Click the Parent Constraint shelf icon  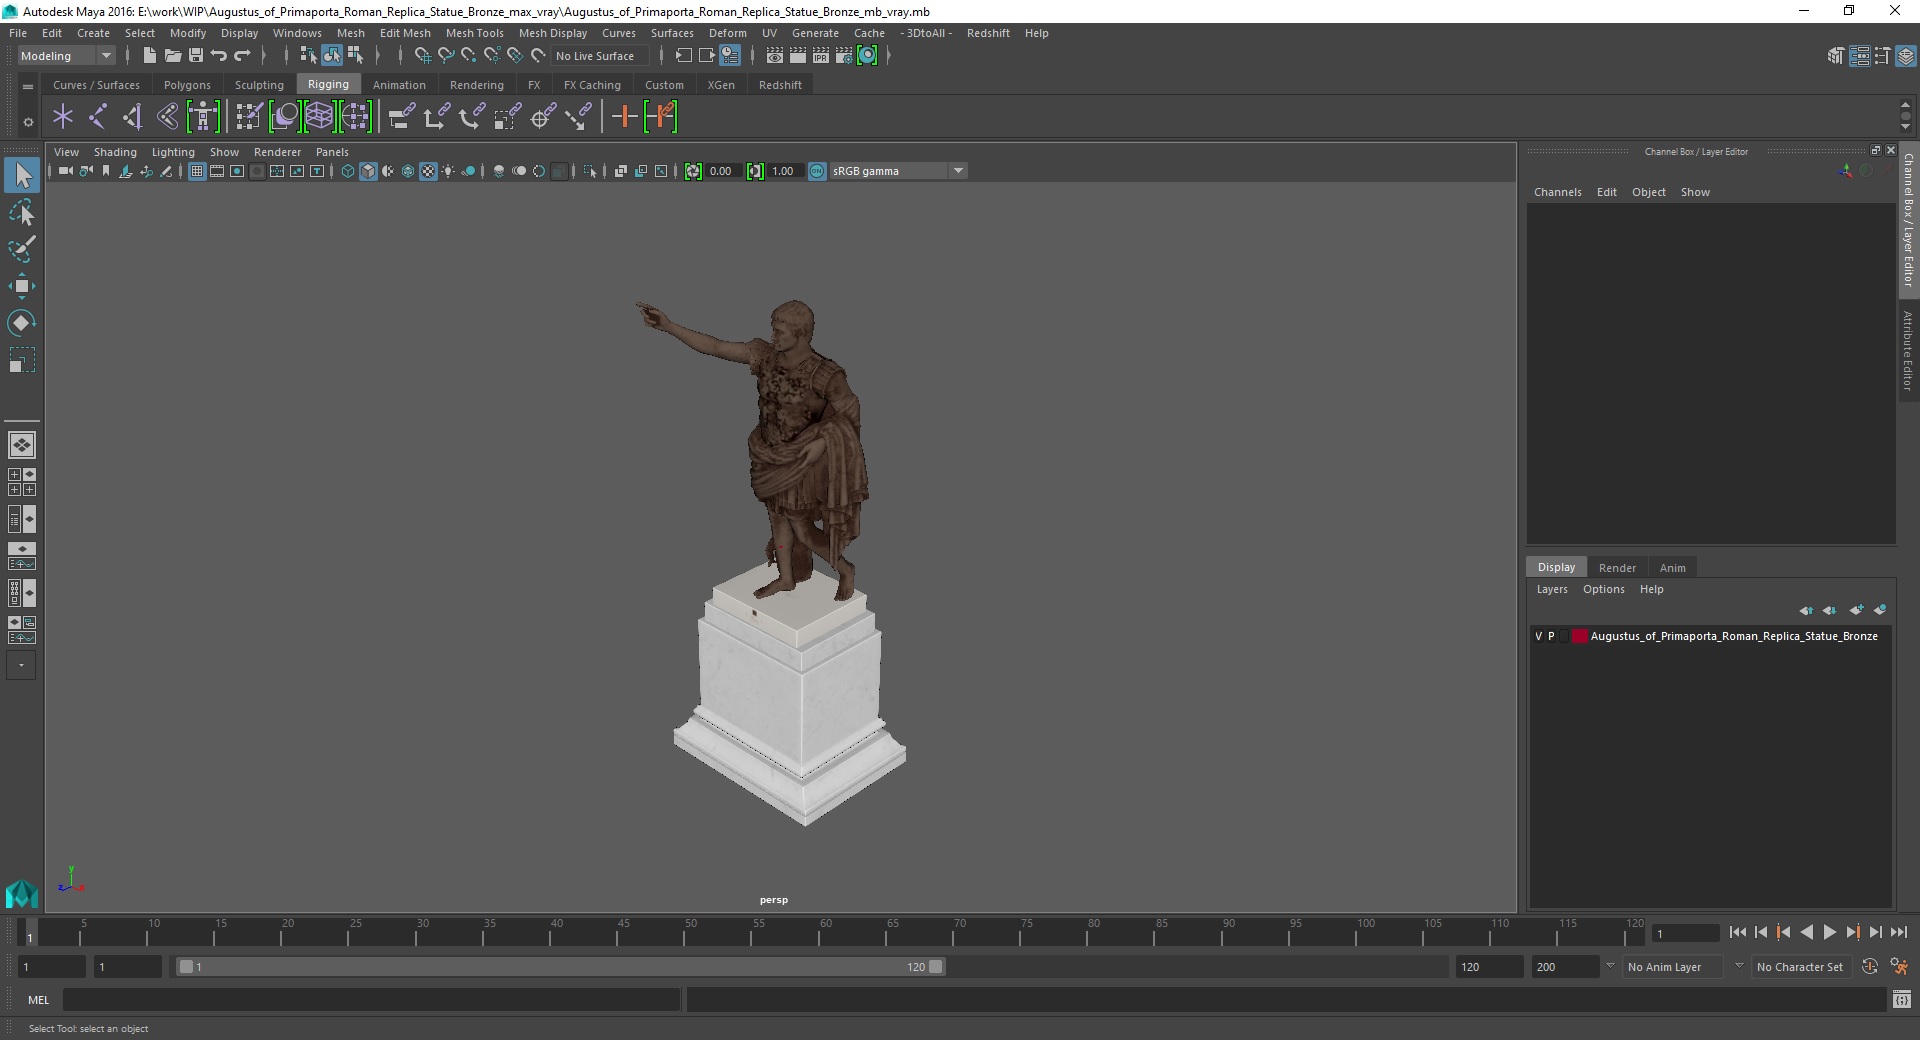pyautogui.click(x=401, y=117)
